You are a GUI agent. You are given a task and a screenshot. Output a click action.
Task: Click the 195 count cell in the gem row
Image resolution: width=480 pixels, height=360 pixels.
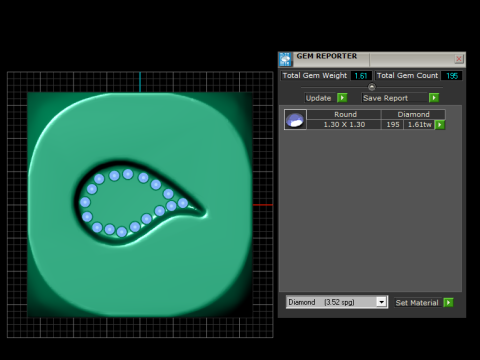click(393, 125)
